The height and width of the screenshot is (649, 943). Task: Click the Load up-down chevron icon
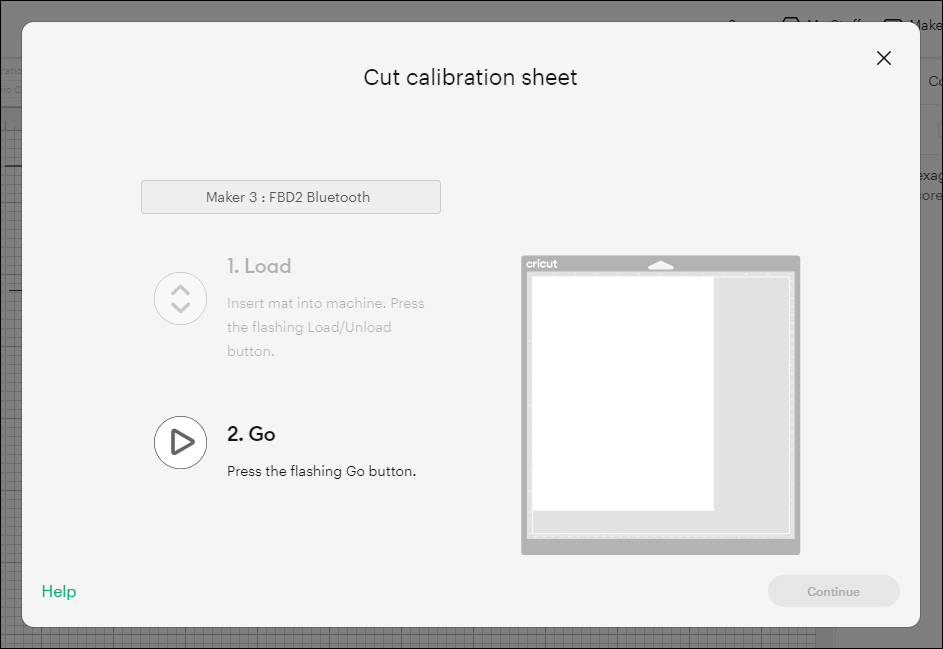click(x=180, y=298)
